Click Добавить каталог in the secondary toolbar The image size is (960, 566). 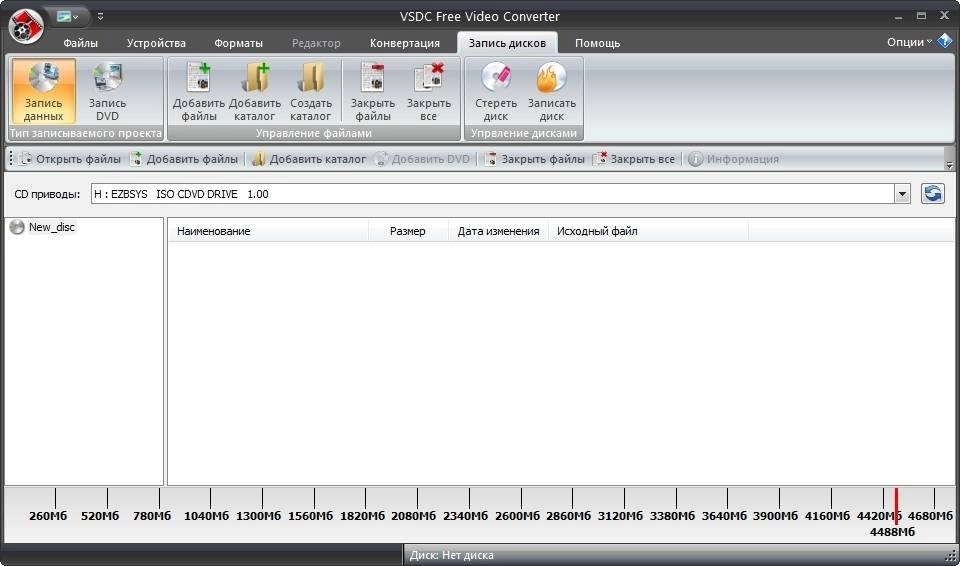(x=309, y=159)
